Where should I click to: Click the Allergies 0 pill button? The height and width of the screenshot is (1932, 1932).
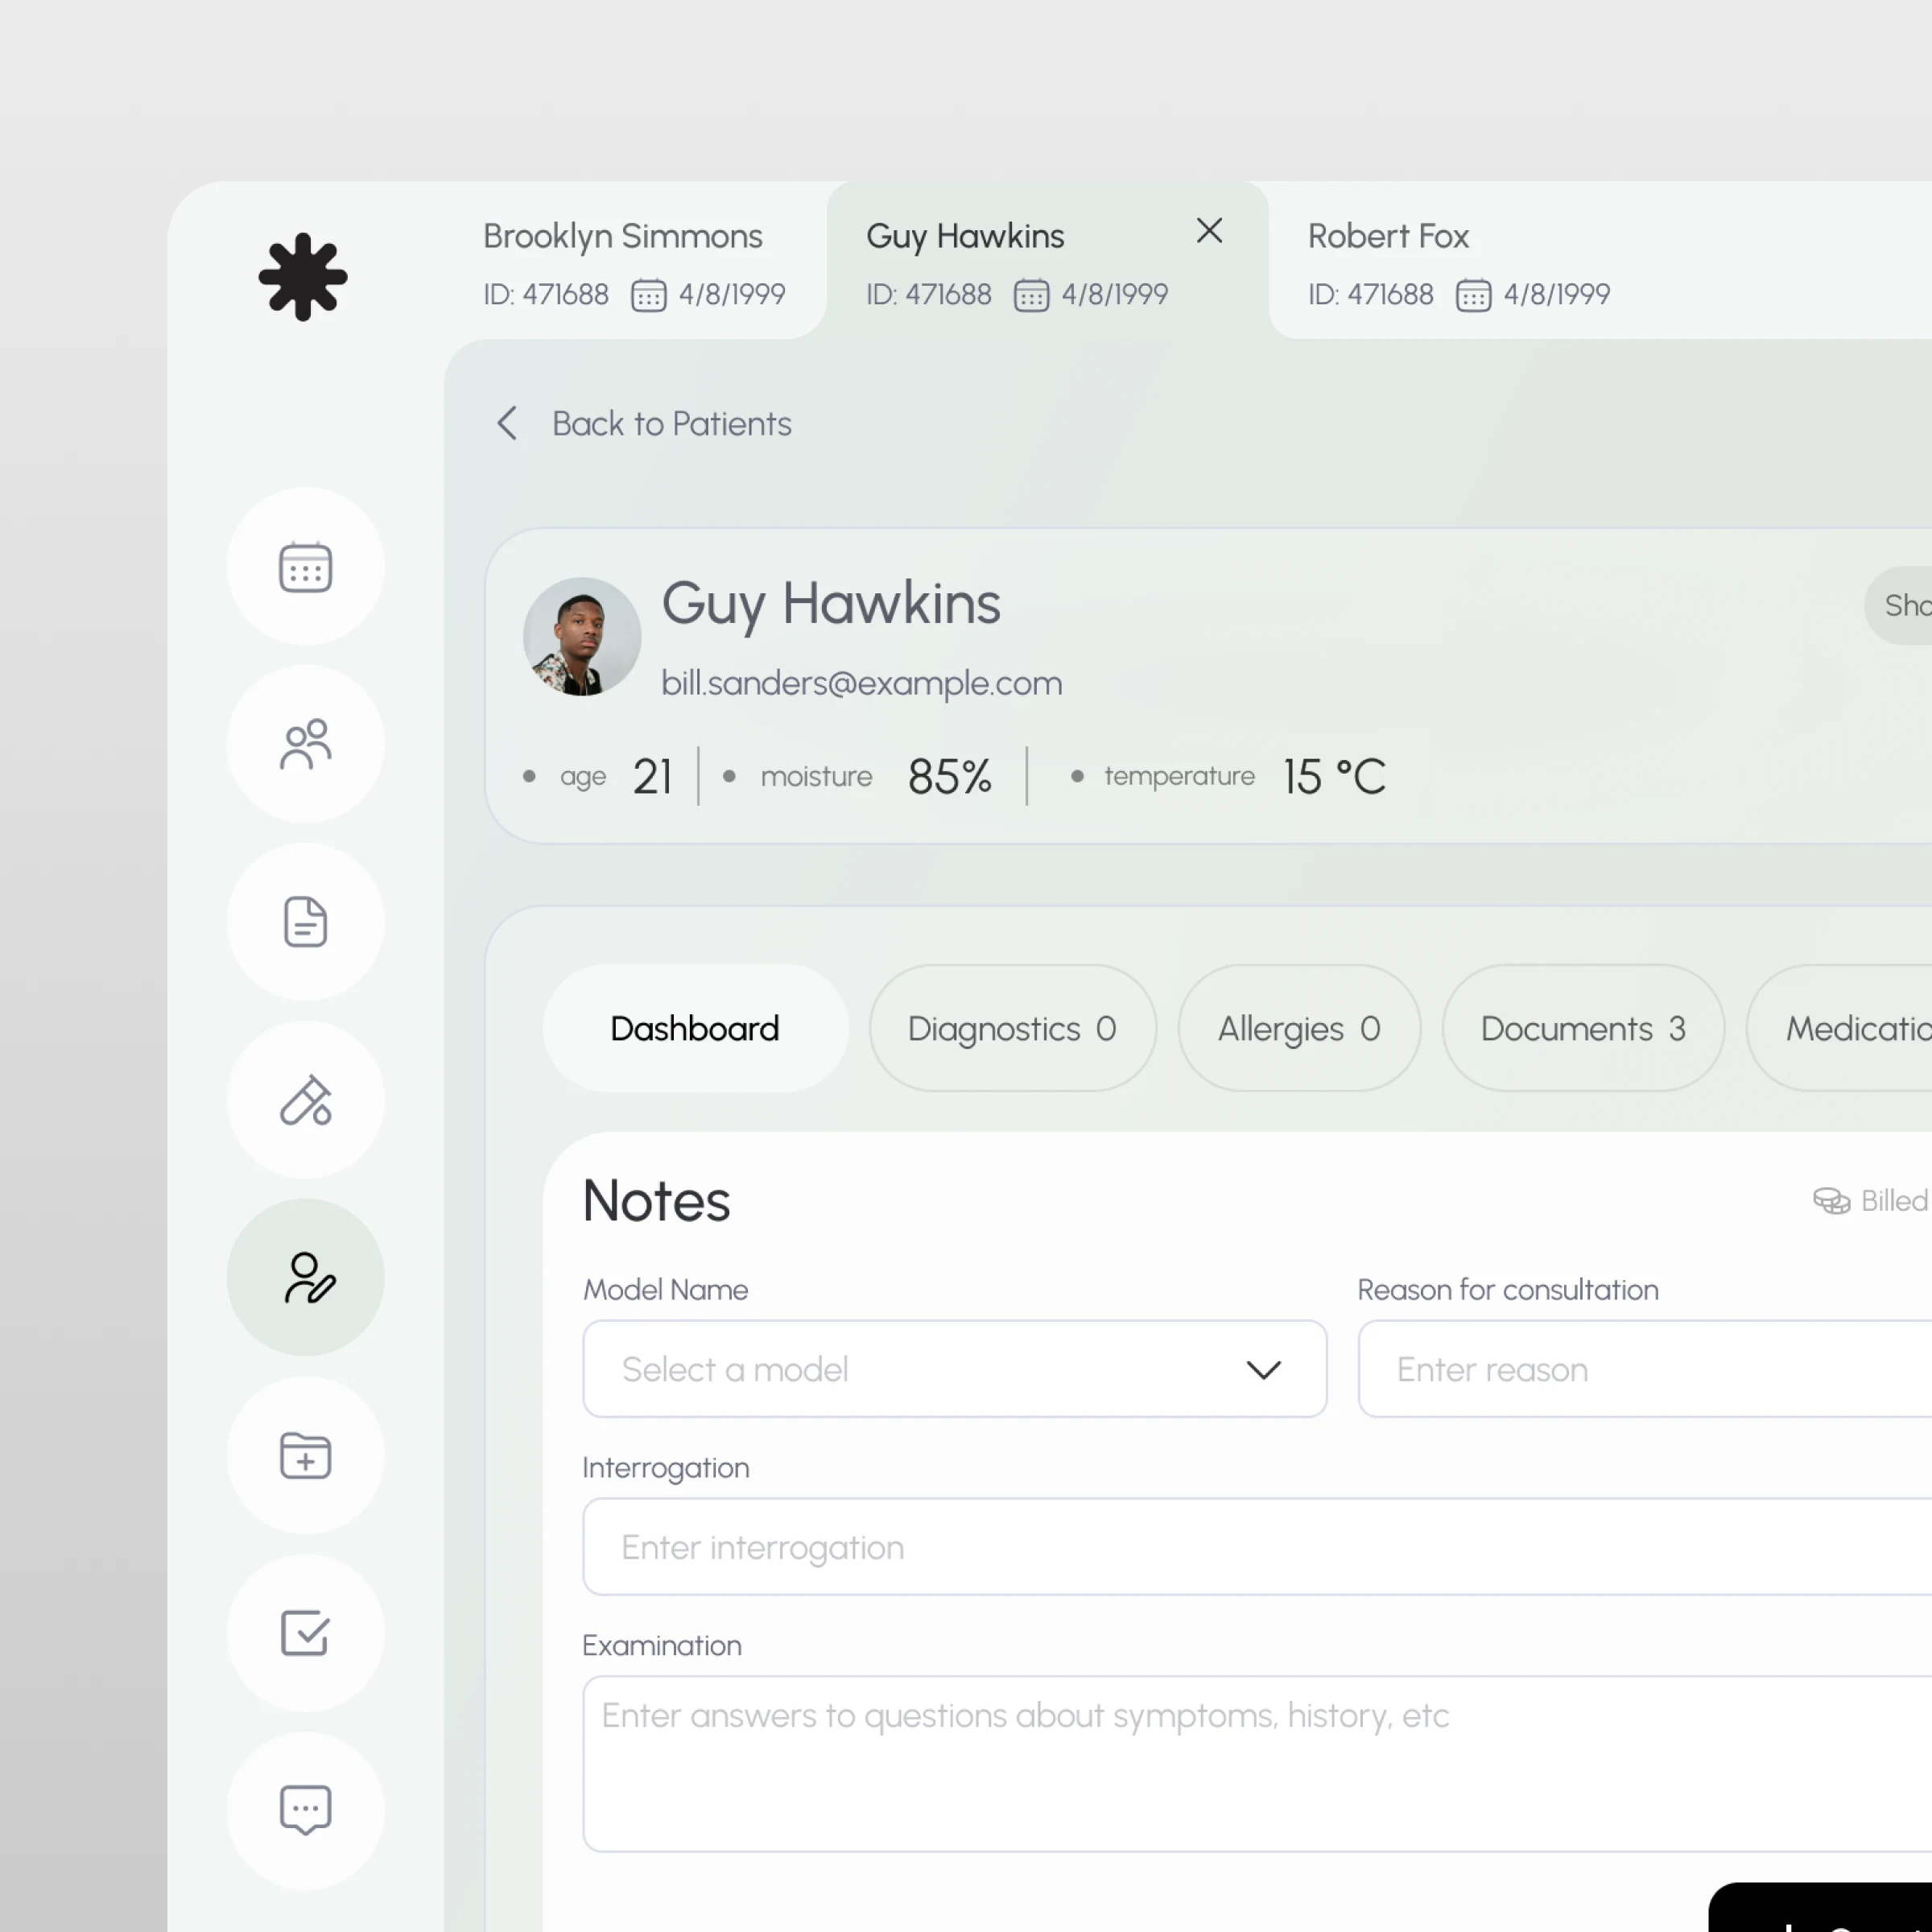1298,1028
